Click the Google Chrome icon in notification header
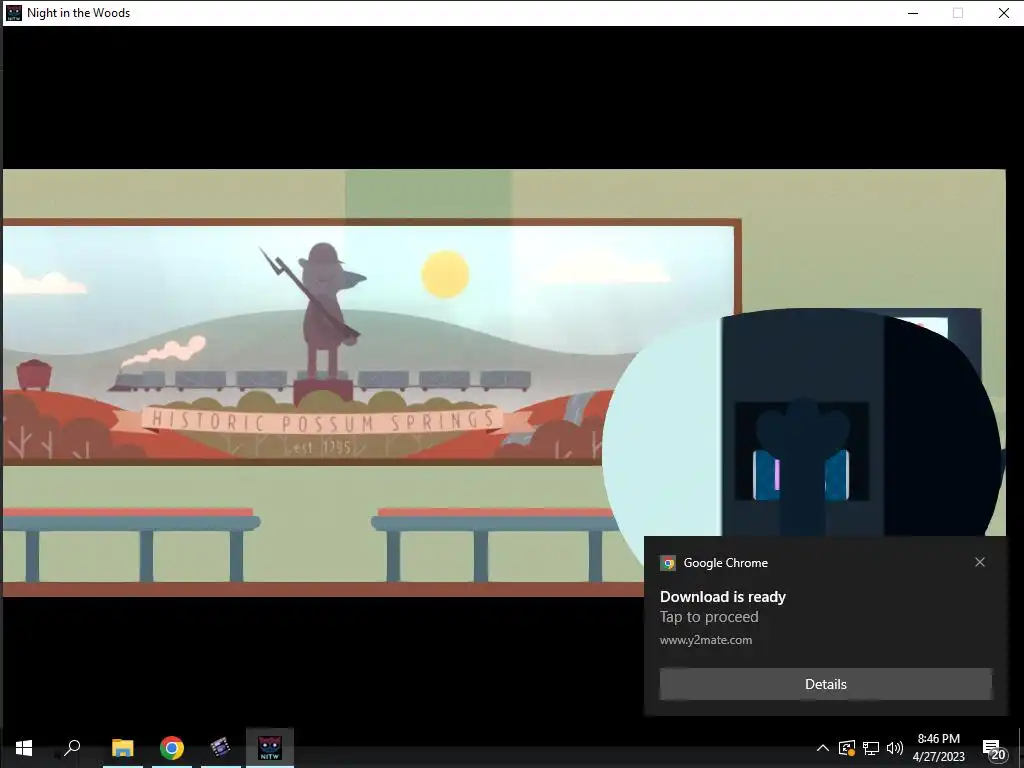1024x768 pixels. (667, 563)
